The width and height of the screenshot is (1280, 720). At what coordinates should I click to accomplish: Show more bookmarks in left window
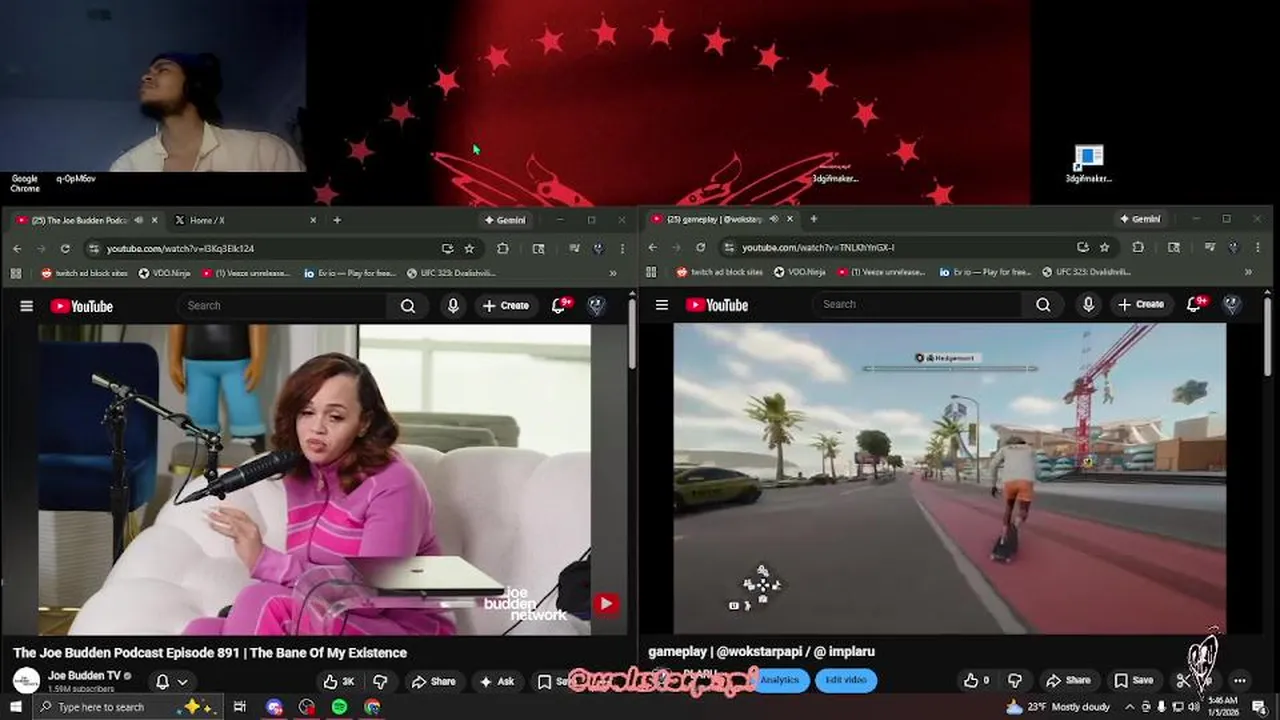[x=613, y=272]
